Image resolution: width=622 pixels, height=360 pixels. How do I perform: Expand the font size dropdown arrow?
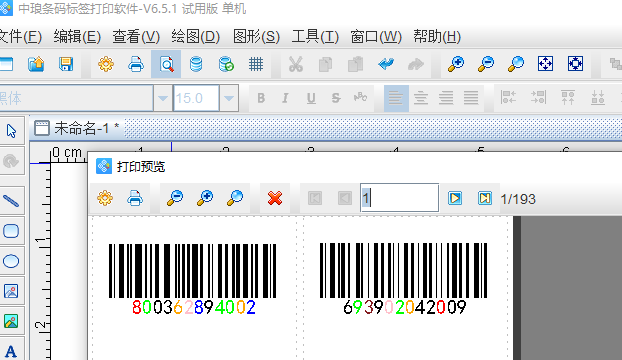click(x=229, y=98)
